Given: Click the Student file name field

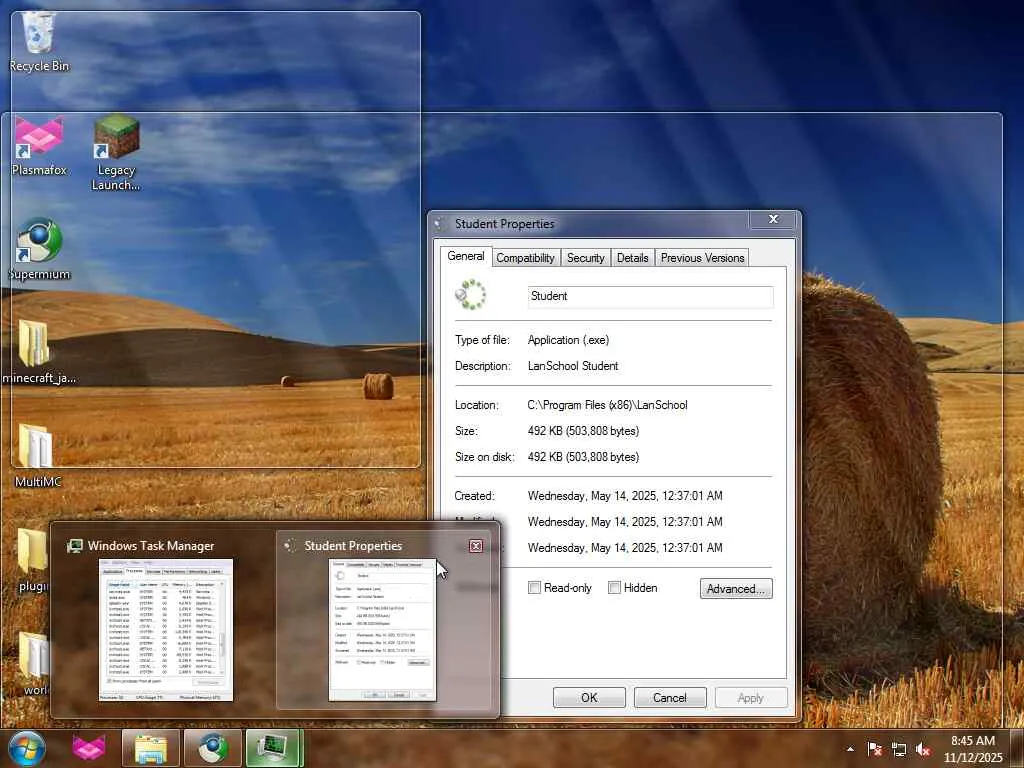Looking at the screenshot, I should (650, 296).
